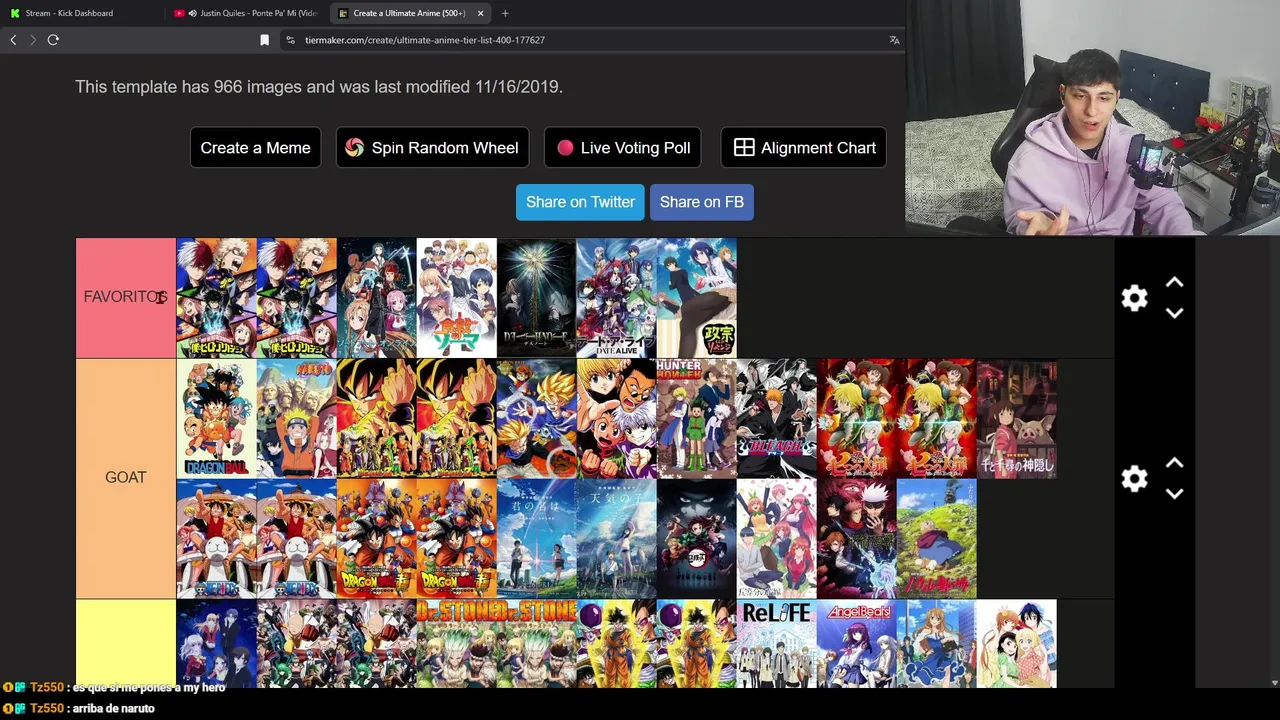The image size is (1280, 720).
Task: Click the orange GOAT tier label
Action: (x=126, y=478)
